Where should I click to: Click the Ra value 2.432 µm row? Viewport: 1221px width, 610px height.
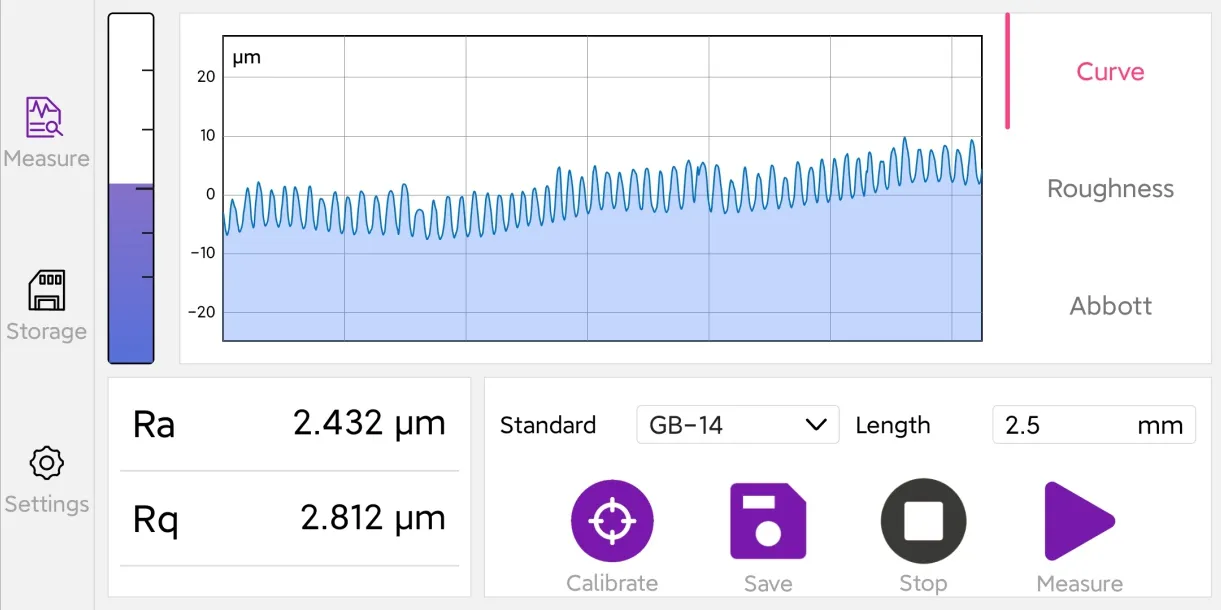point(289,424)
